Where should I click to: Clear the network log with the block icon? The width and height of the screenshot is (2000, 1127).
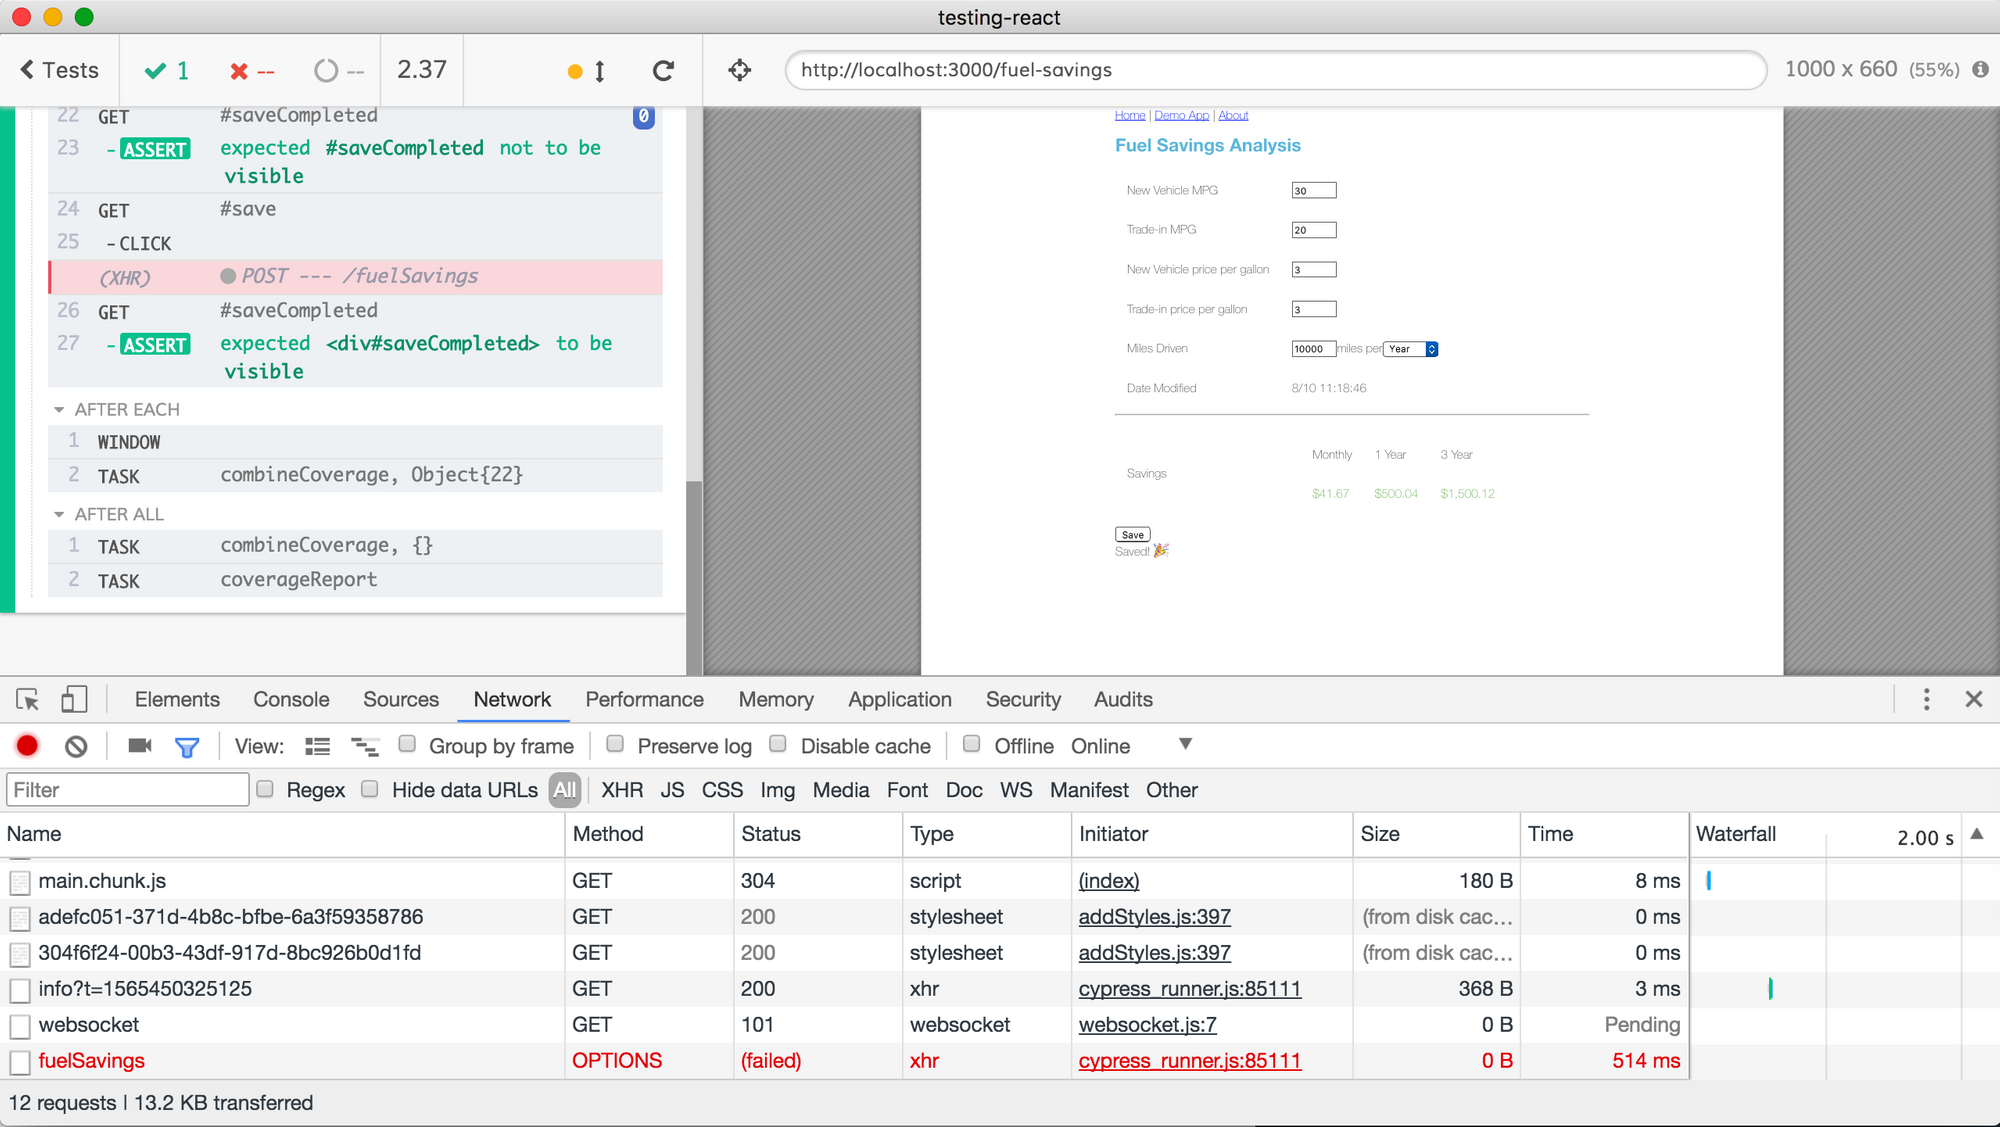[76, 746]
